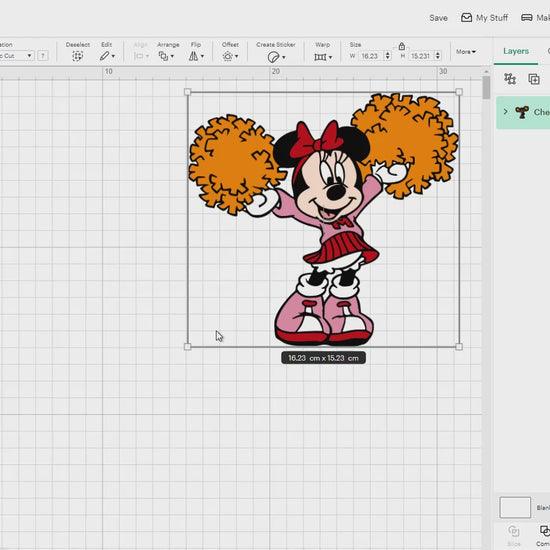This screenshot has height=550, width=550.
Task: Click the 16.23 cm x 15.23 cm size label
Action: tap(323, 358)
